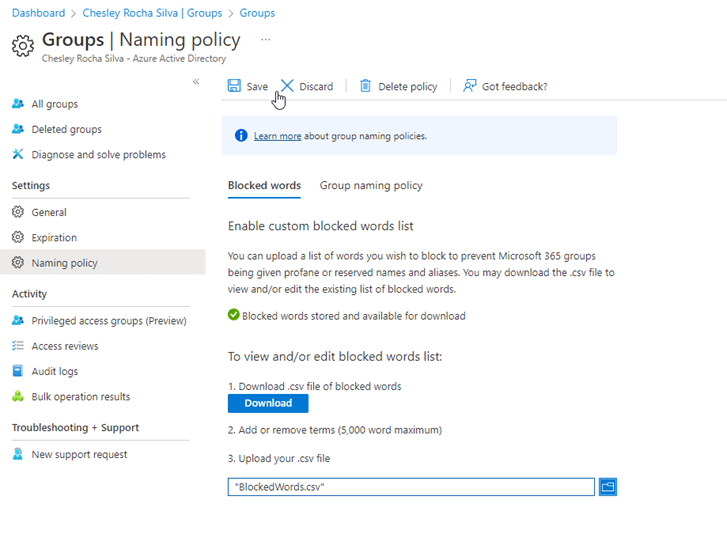Screen dimensions: 727x549
Task: Open the ellipsis more options menu
Action: pos(265,40)
